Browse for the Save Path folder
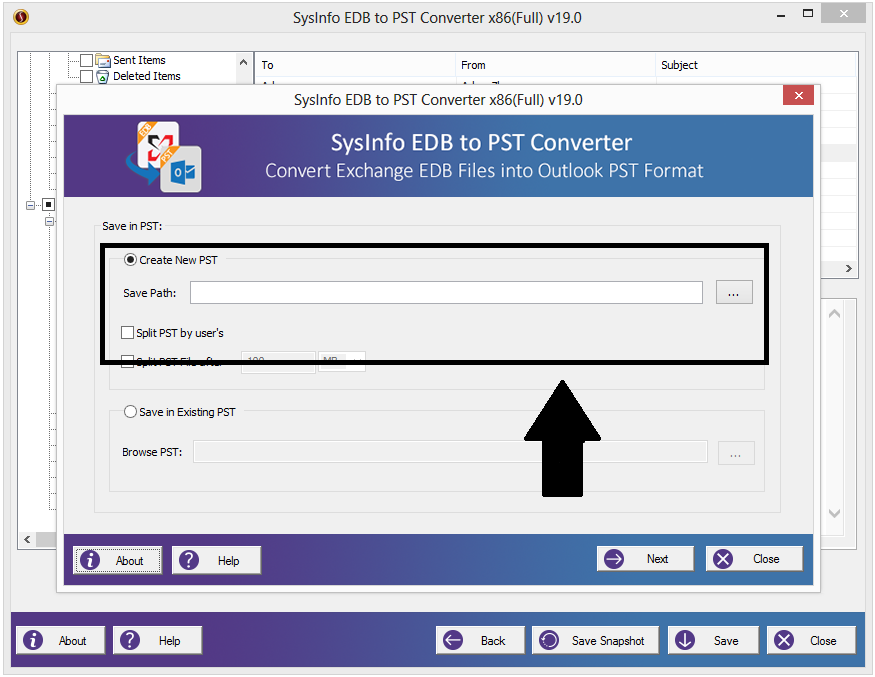Screen dimensions: 875x677 point(734,292)
